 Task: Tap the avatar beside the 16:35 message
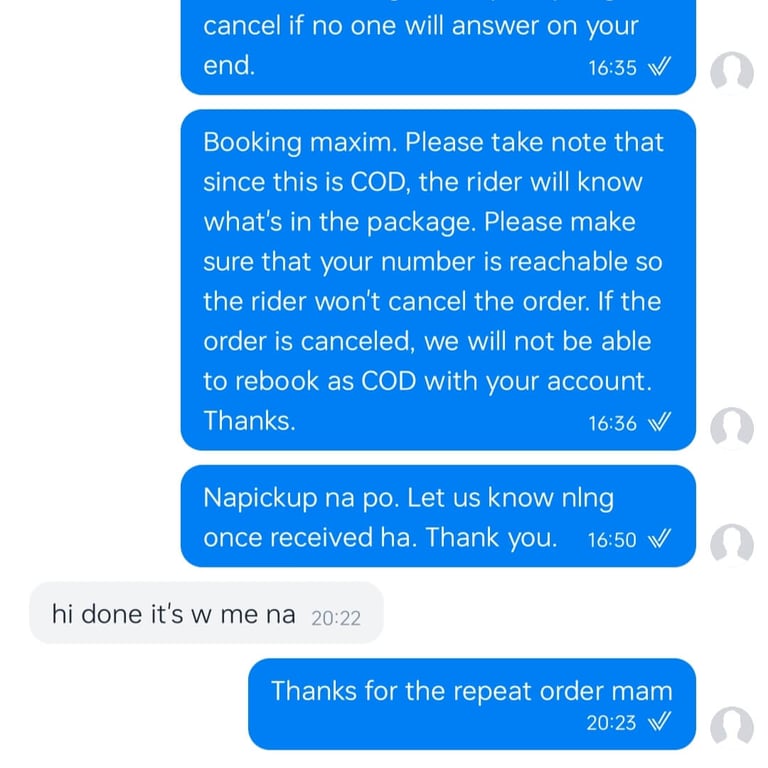click(731, 72)
